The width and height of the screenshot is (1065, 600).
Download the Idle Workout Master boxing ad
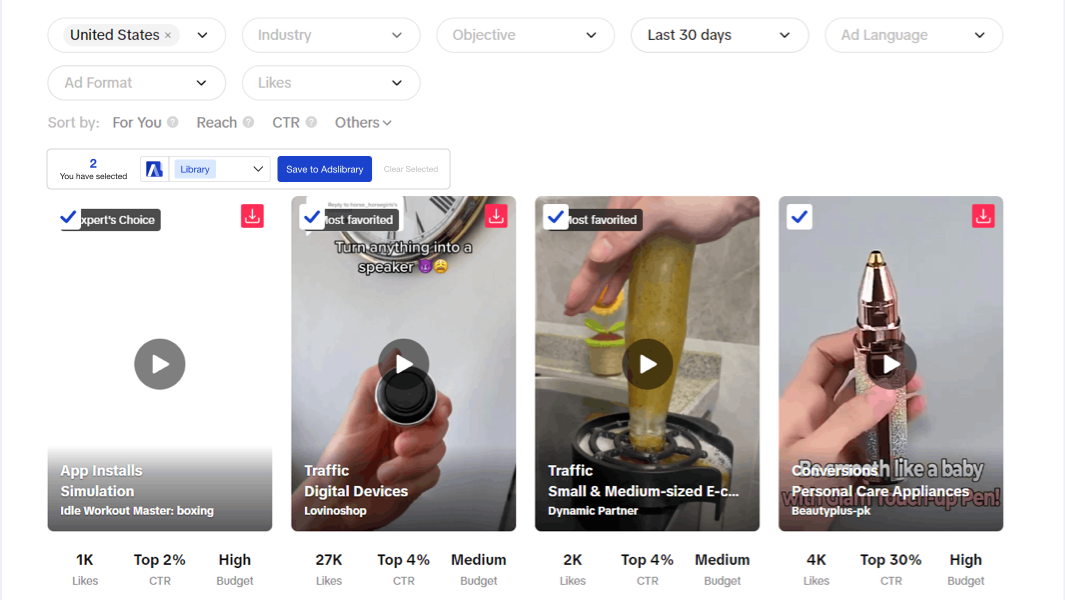[252, 216]
